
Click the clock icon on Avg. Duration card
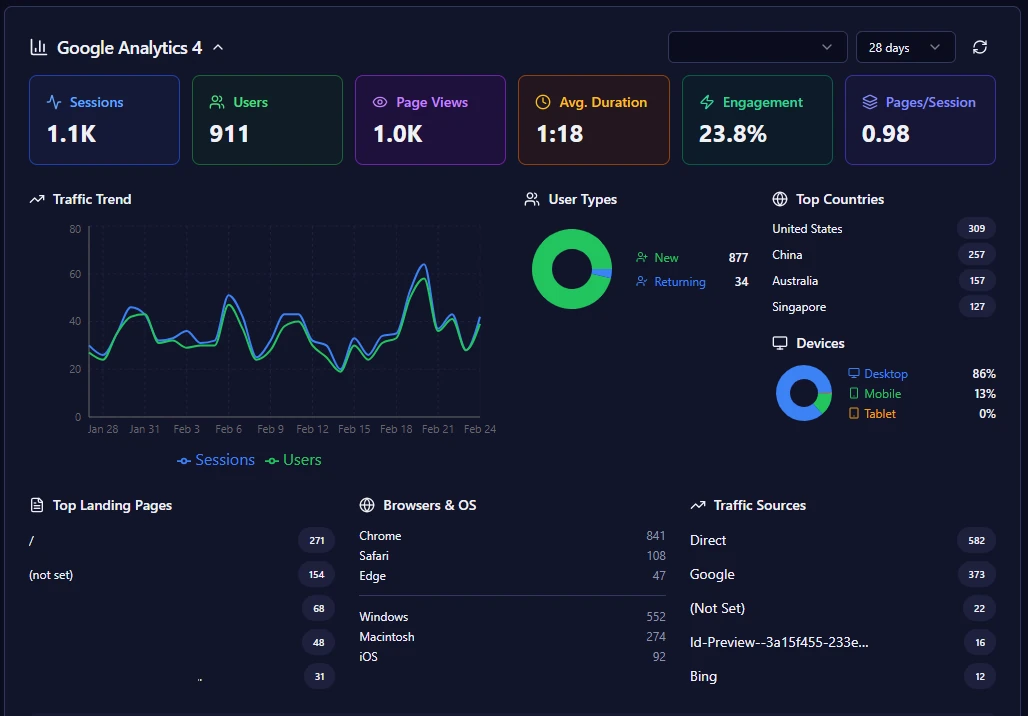541,102
